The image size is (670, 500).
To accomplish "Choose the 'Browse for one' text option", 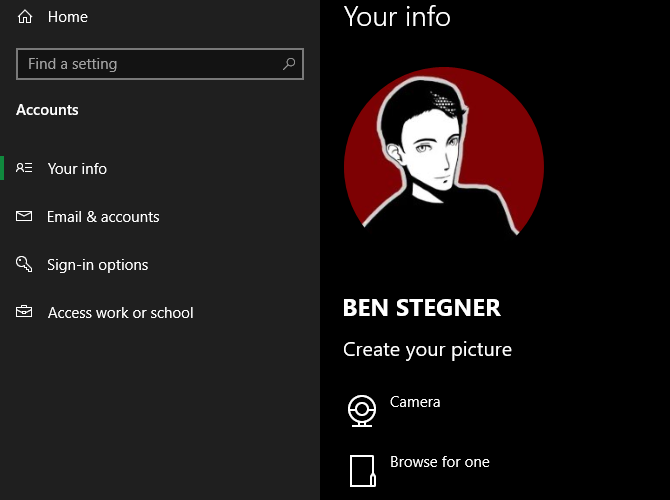I will pyautogui.click(x=439, y=462).
